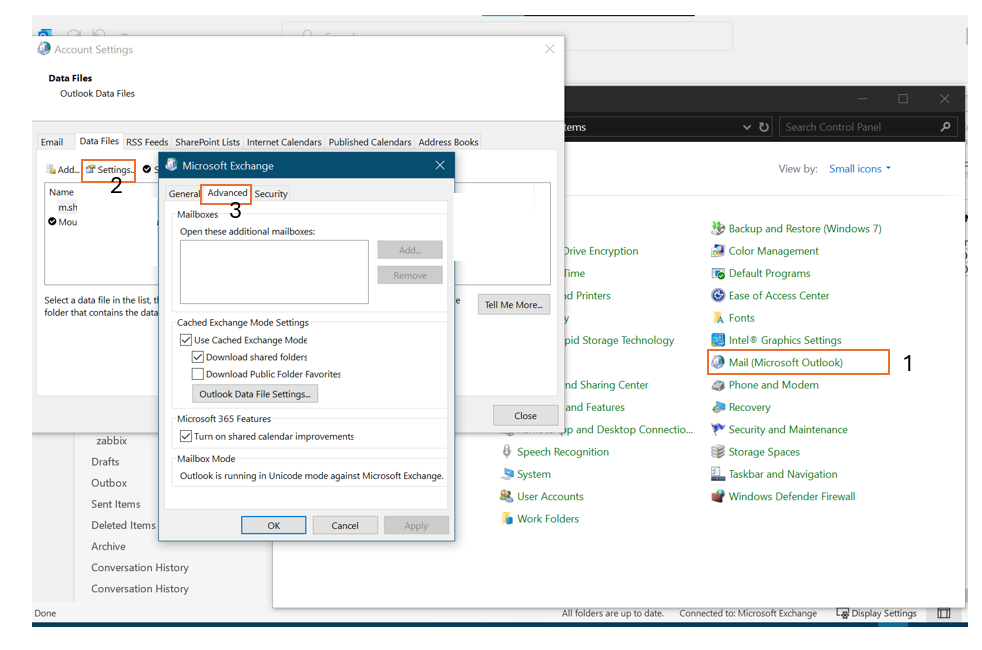The height and width of the screenshot is (650, 982).
Task: Enable Download Public Folder Favorites
Action: [x=198, y=374]
